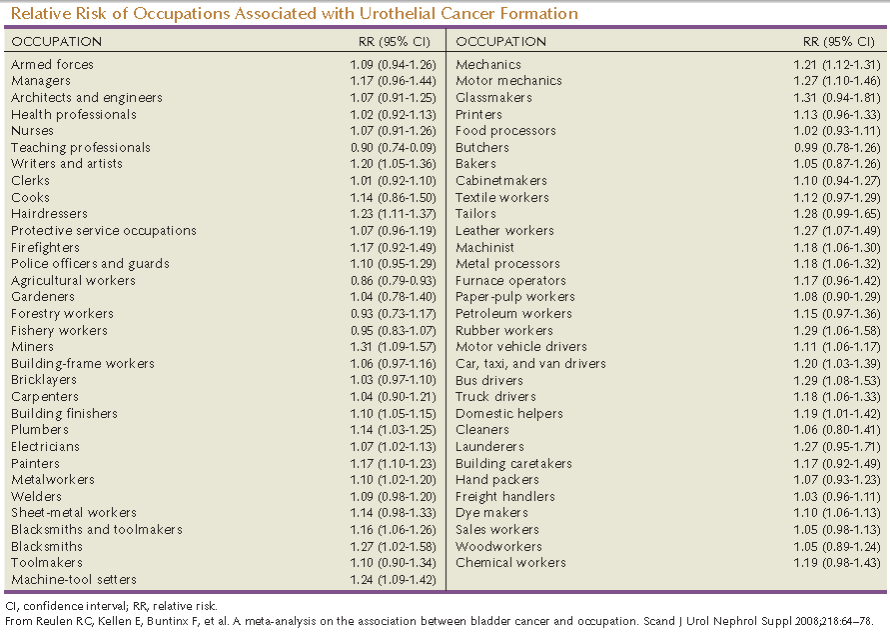Select the 'Metal processors' label

[x=507, y=263]
